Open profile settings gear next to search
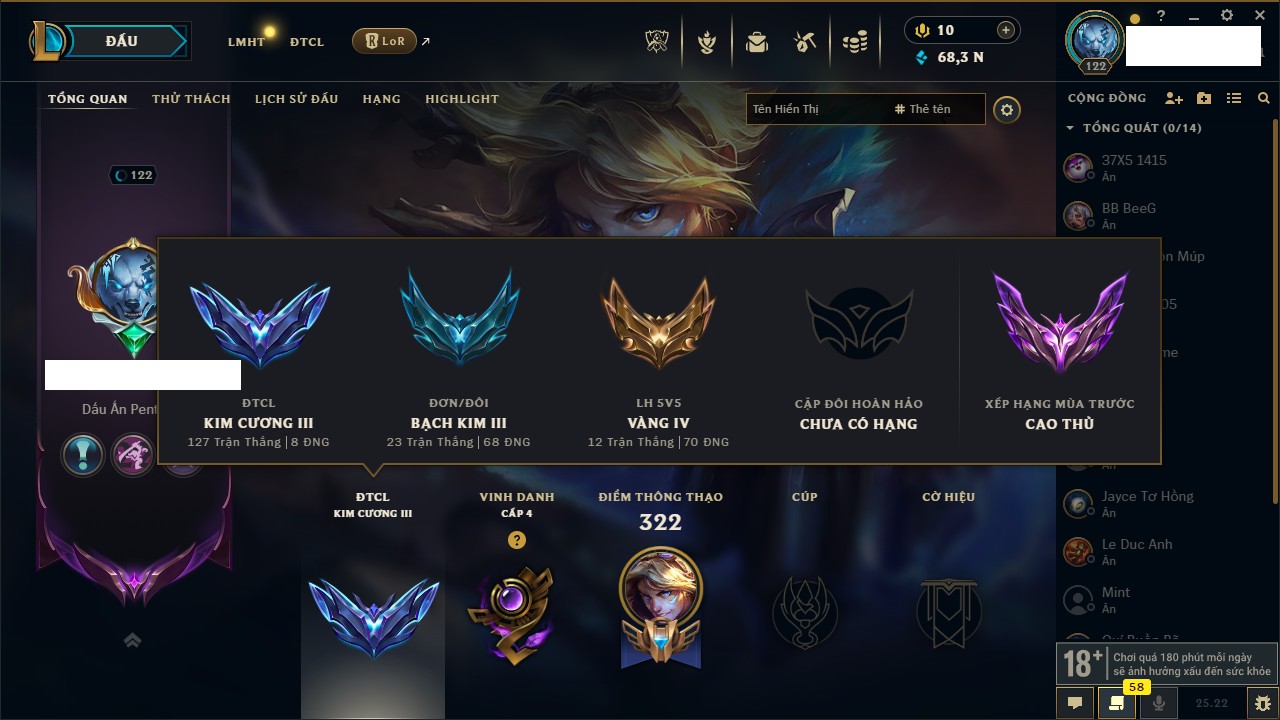The image size is (1280, 720). pos(1007,110)
